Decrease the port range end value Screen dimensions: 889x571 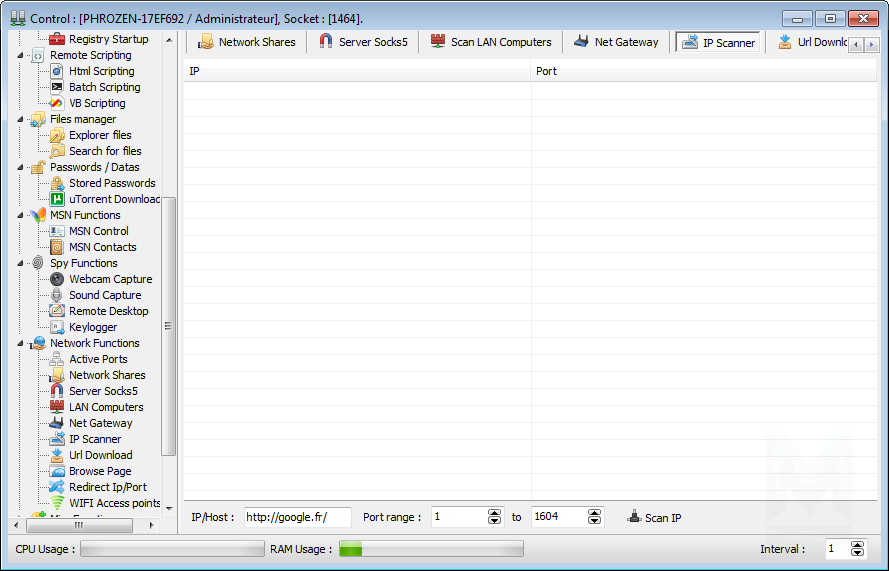tap(595, 521)
